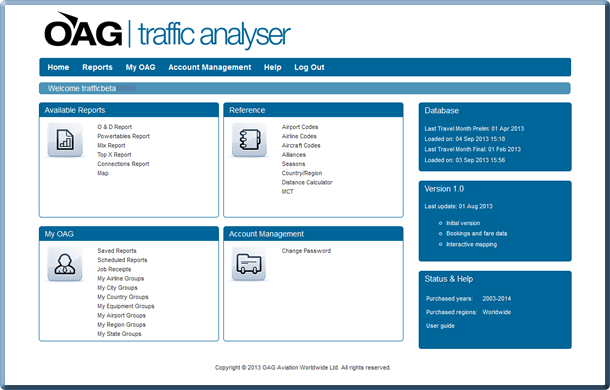
Task: Click the Welcome trafficbeta banner text
Action: [82, 88]
